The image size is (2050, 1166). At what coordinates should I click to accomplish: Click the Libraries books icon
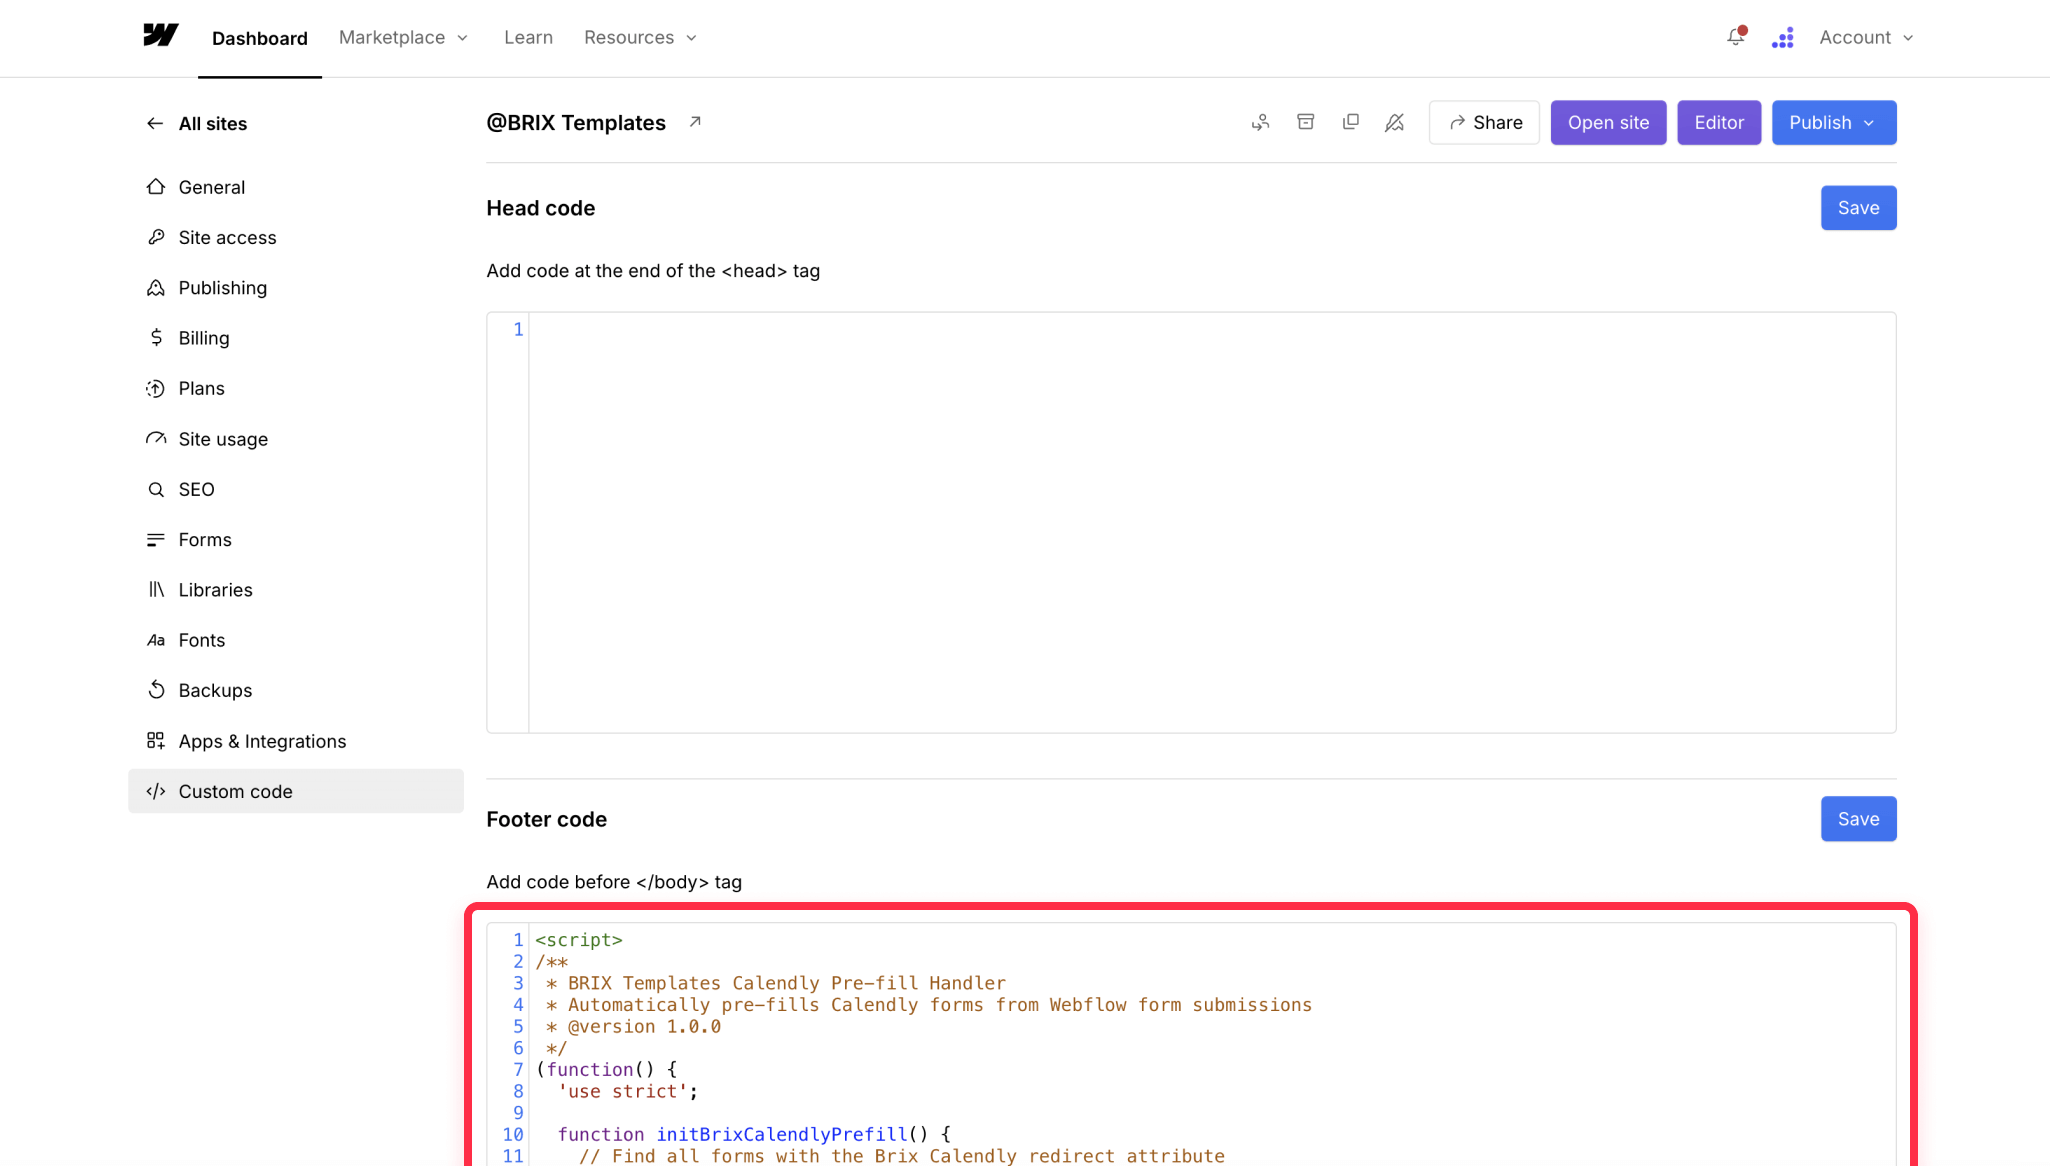(x=155, y=590)
